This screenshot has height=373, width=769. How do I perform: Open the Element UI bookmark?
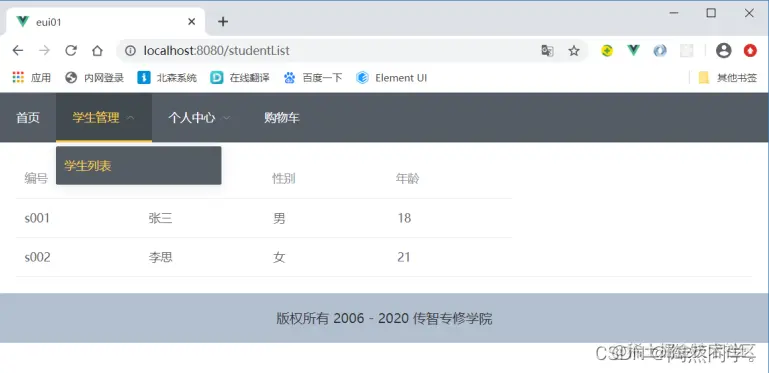[x=391, y=77]
